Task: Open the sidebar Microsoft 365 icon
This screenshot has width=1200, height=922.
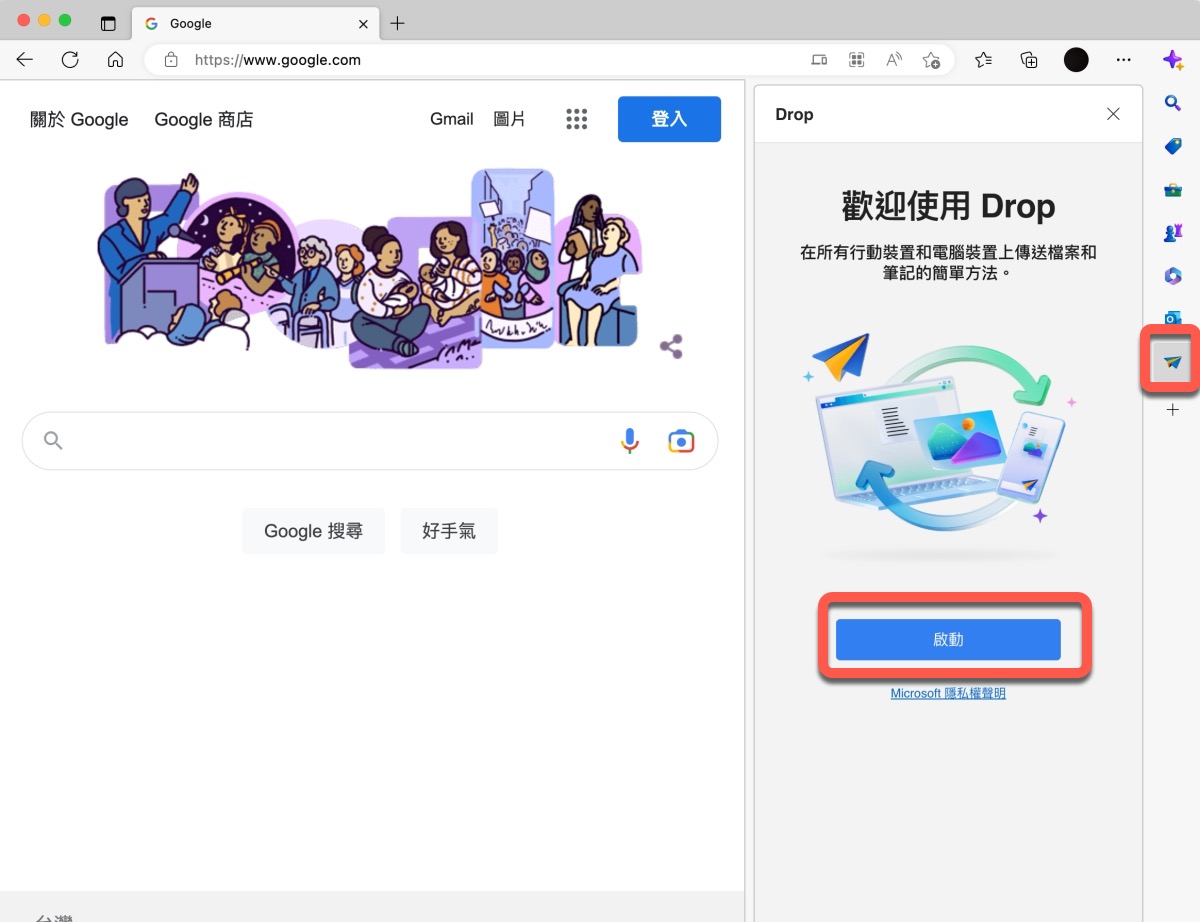Action: tap(1173, 275)
